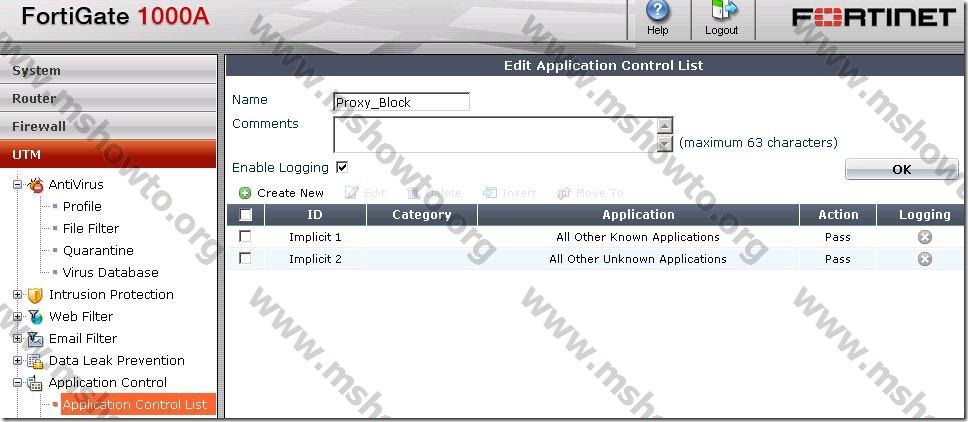Screen dimensions: 968x422
Task: Click the Category column header
Action: [x=422, y=215]
